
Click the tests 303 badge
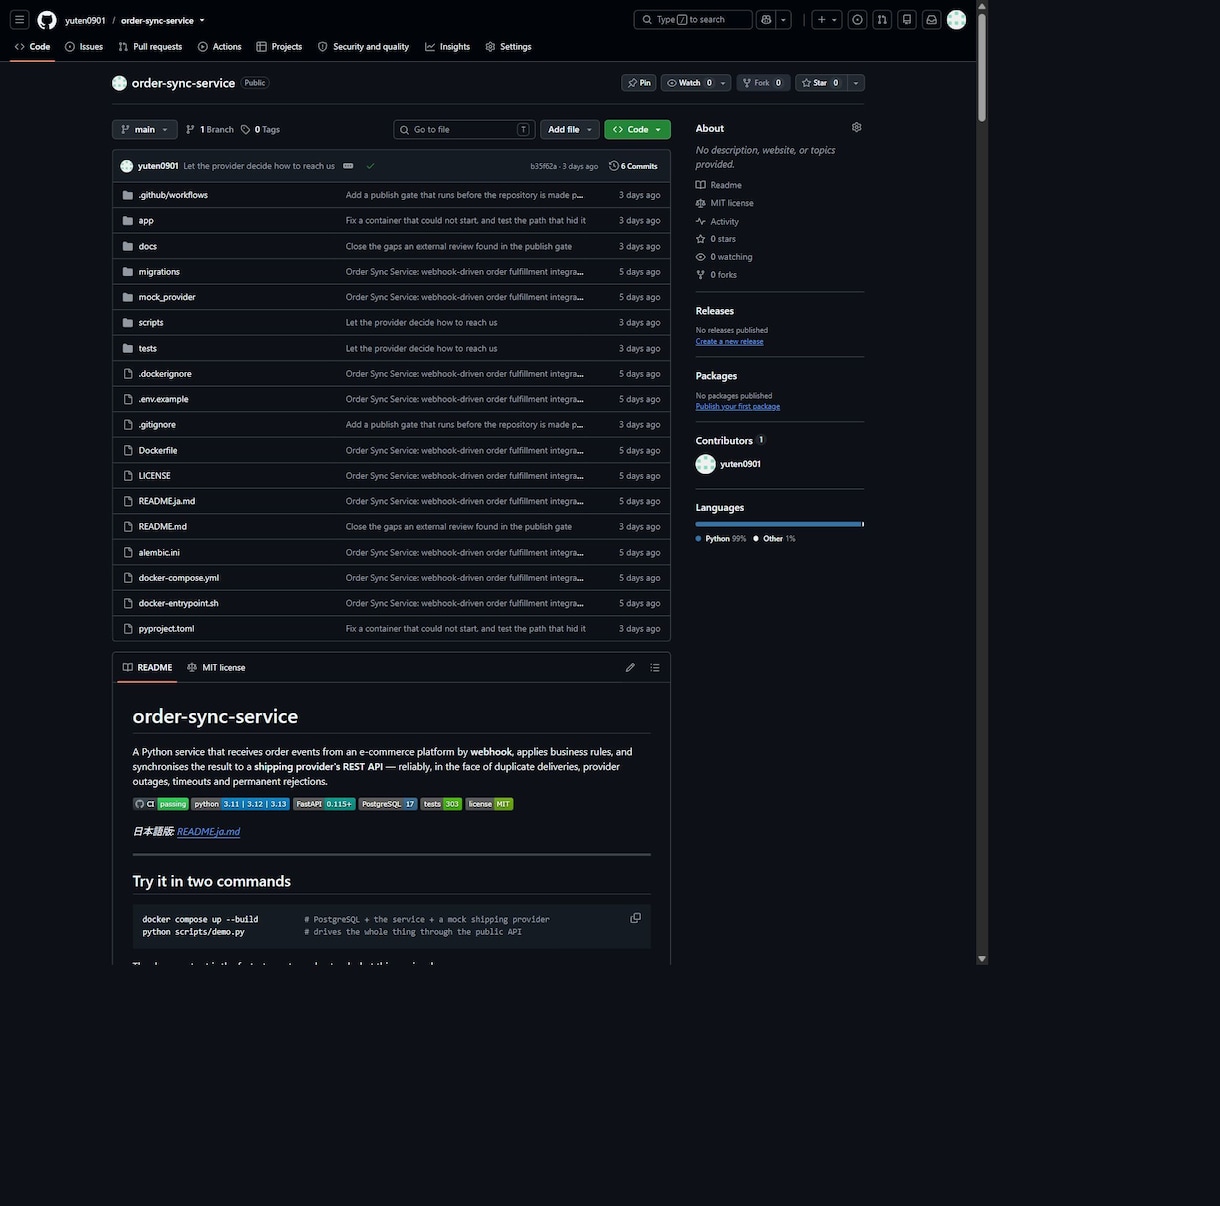click(x=441, y=804)
